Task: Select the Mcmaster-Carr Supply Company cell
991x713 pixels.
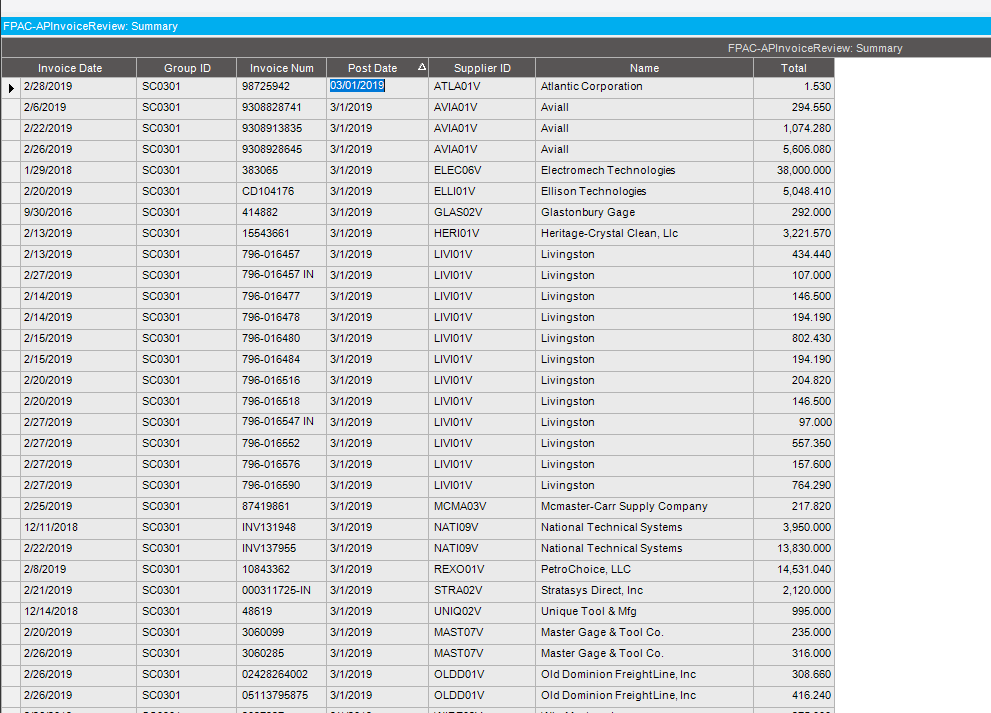Action: 624,507
